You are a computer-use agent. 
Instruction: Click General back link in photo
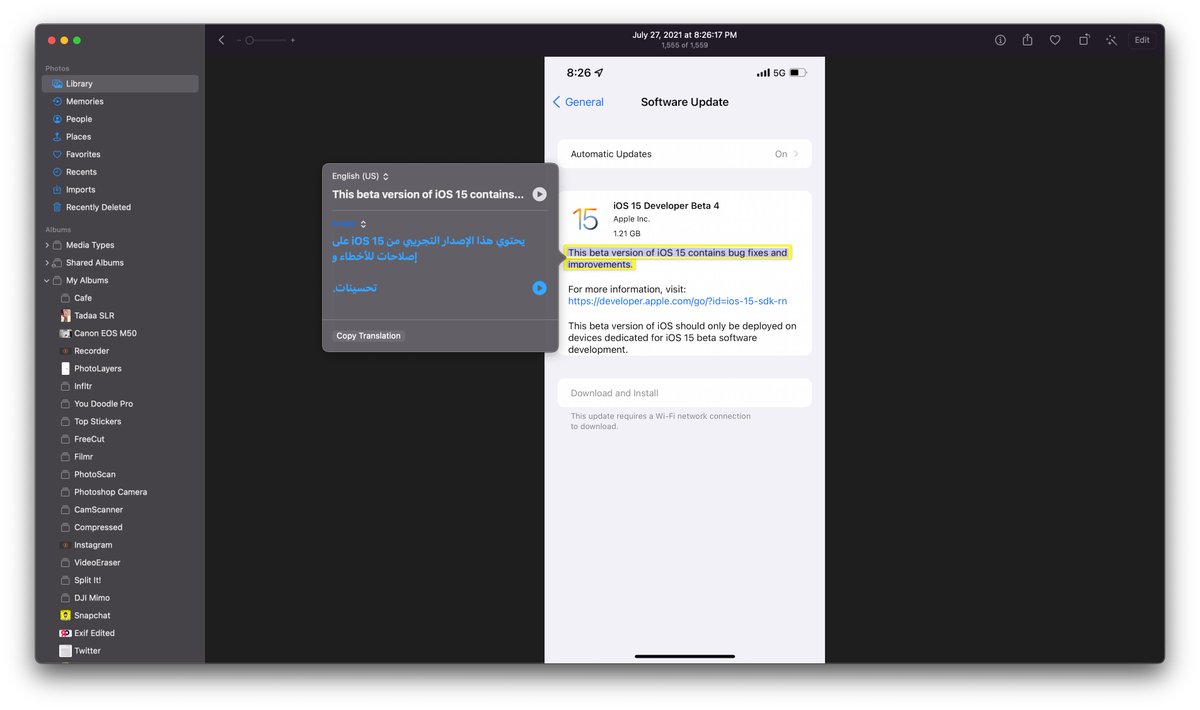point(578,102)
